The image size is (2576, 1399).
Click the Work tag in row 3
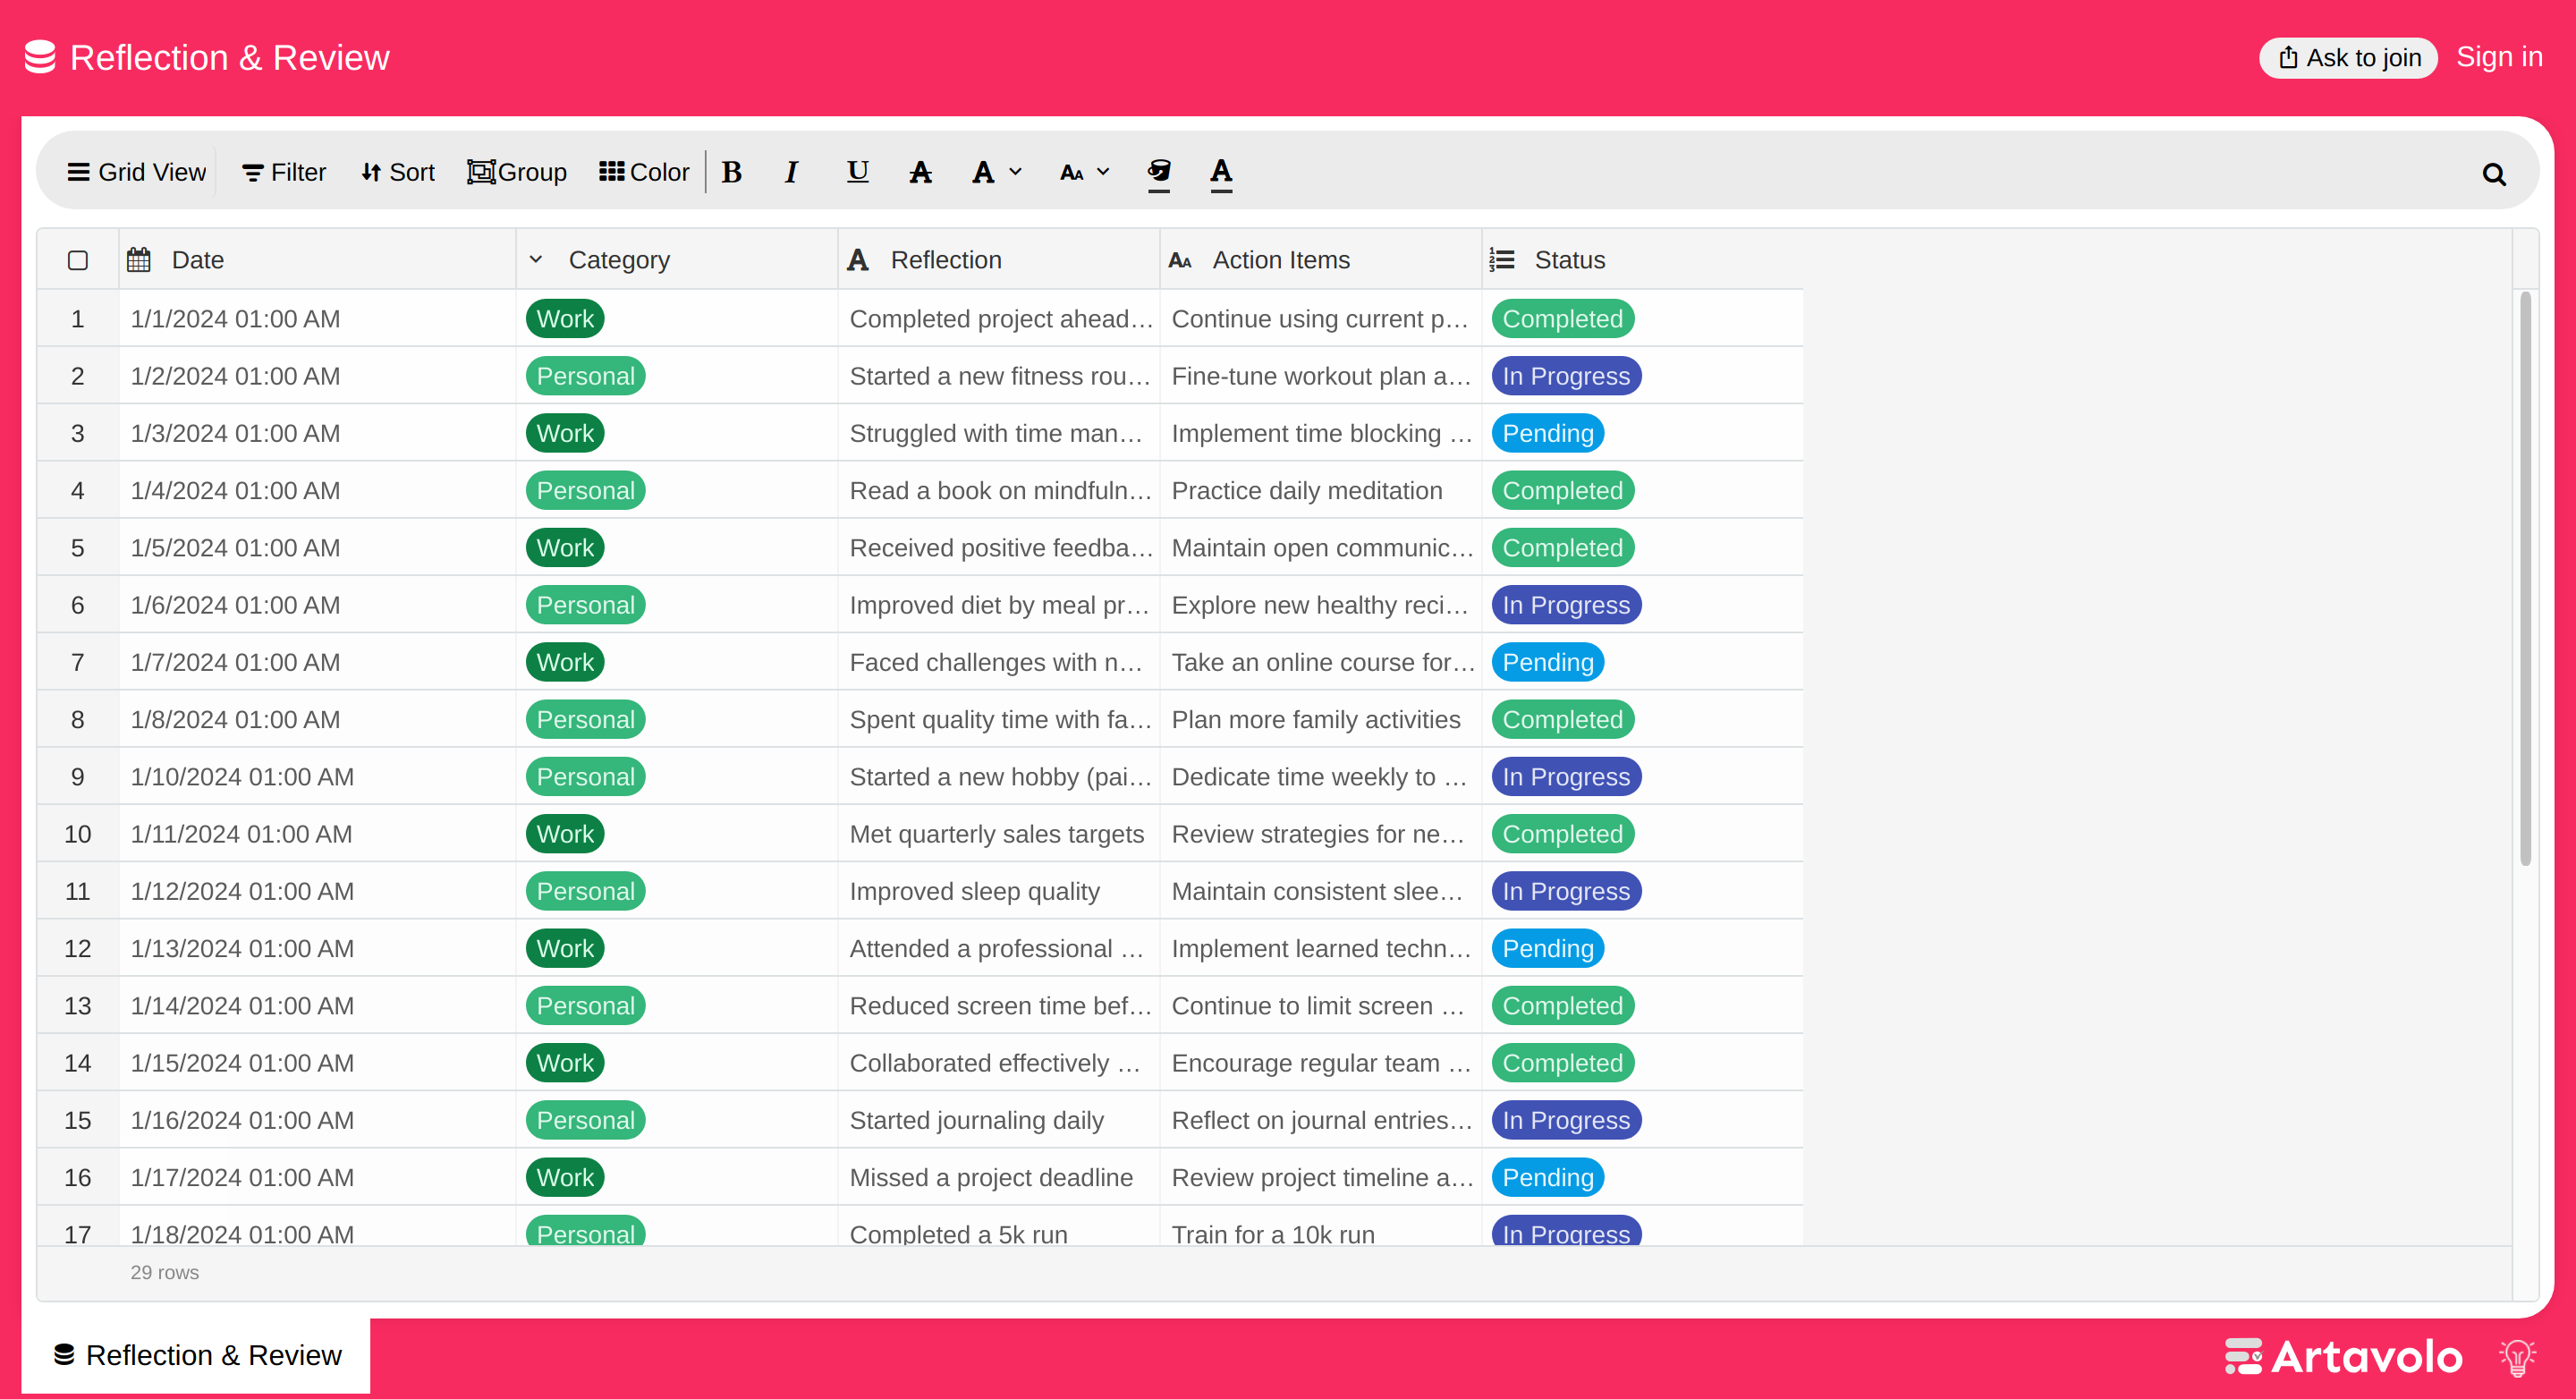pyautogui.click(x=565, y=433)
